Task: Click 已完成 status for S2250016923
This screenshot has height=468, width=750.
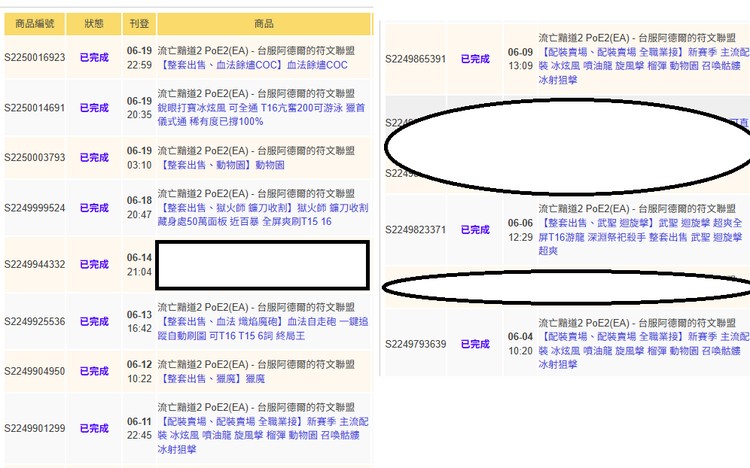Action: click(94, 57)
